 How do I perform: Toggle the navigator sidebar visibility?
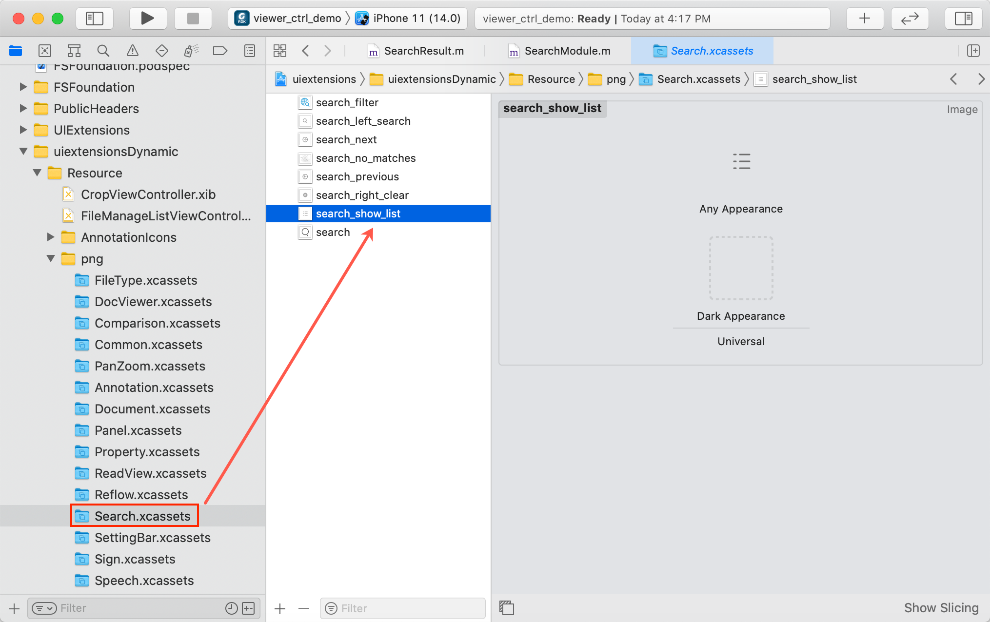click(94, 18)
